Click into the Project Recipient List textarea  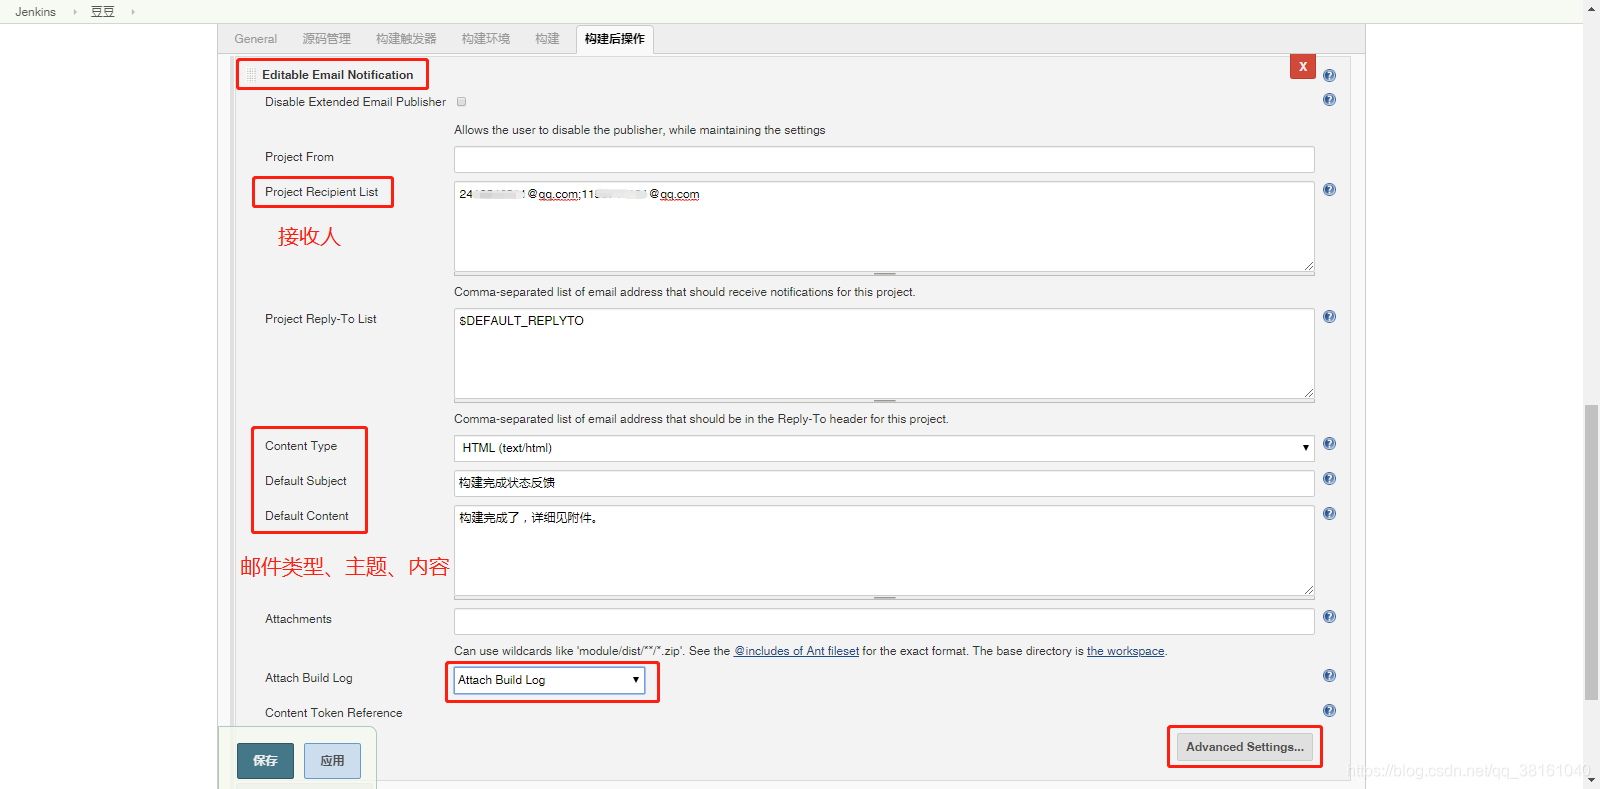[x=884, y=226]
